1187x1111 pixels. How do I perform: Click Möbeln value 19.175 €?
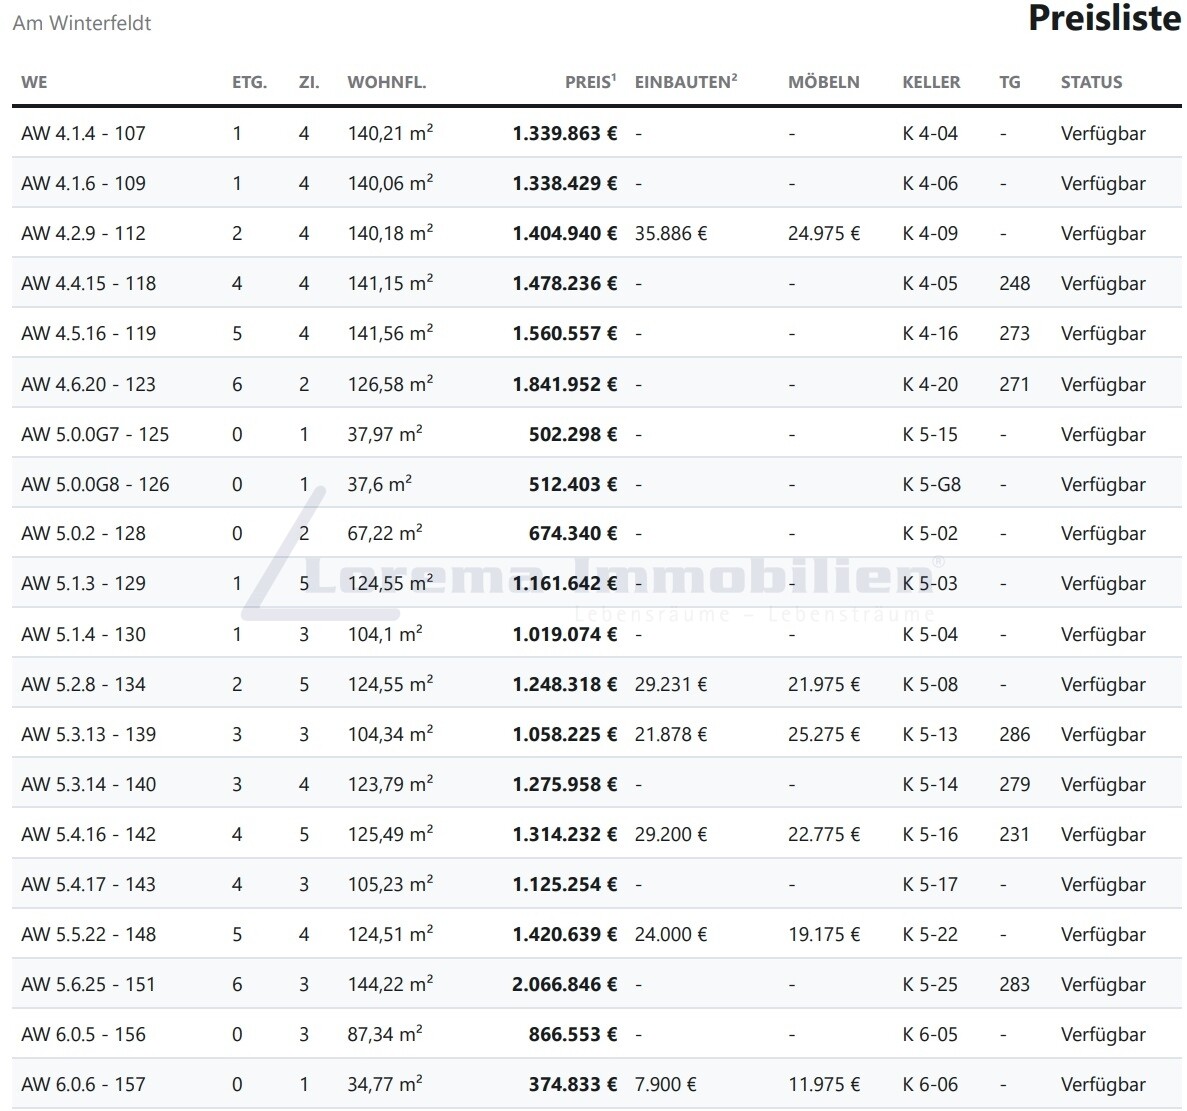[824, 934]
